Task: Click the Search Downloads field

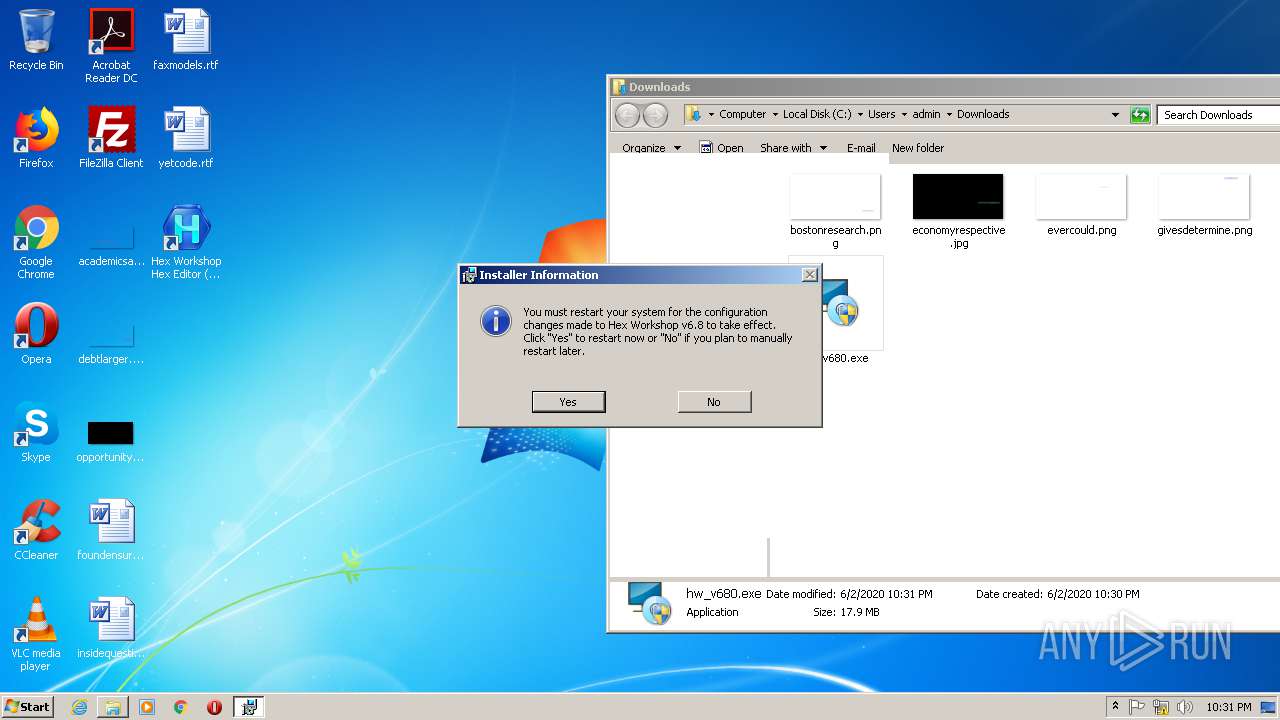Action: coord(1219,115)
